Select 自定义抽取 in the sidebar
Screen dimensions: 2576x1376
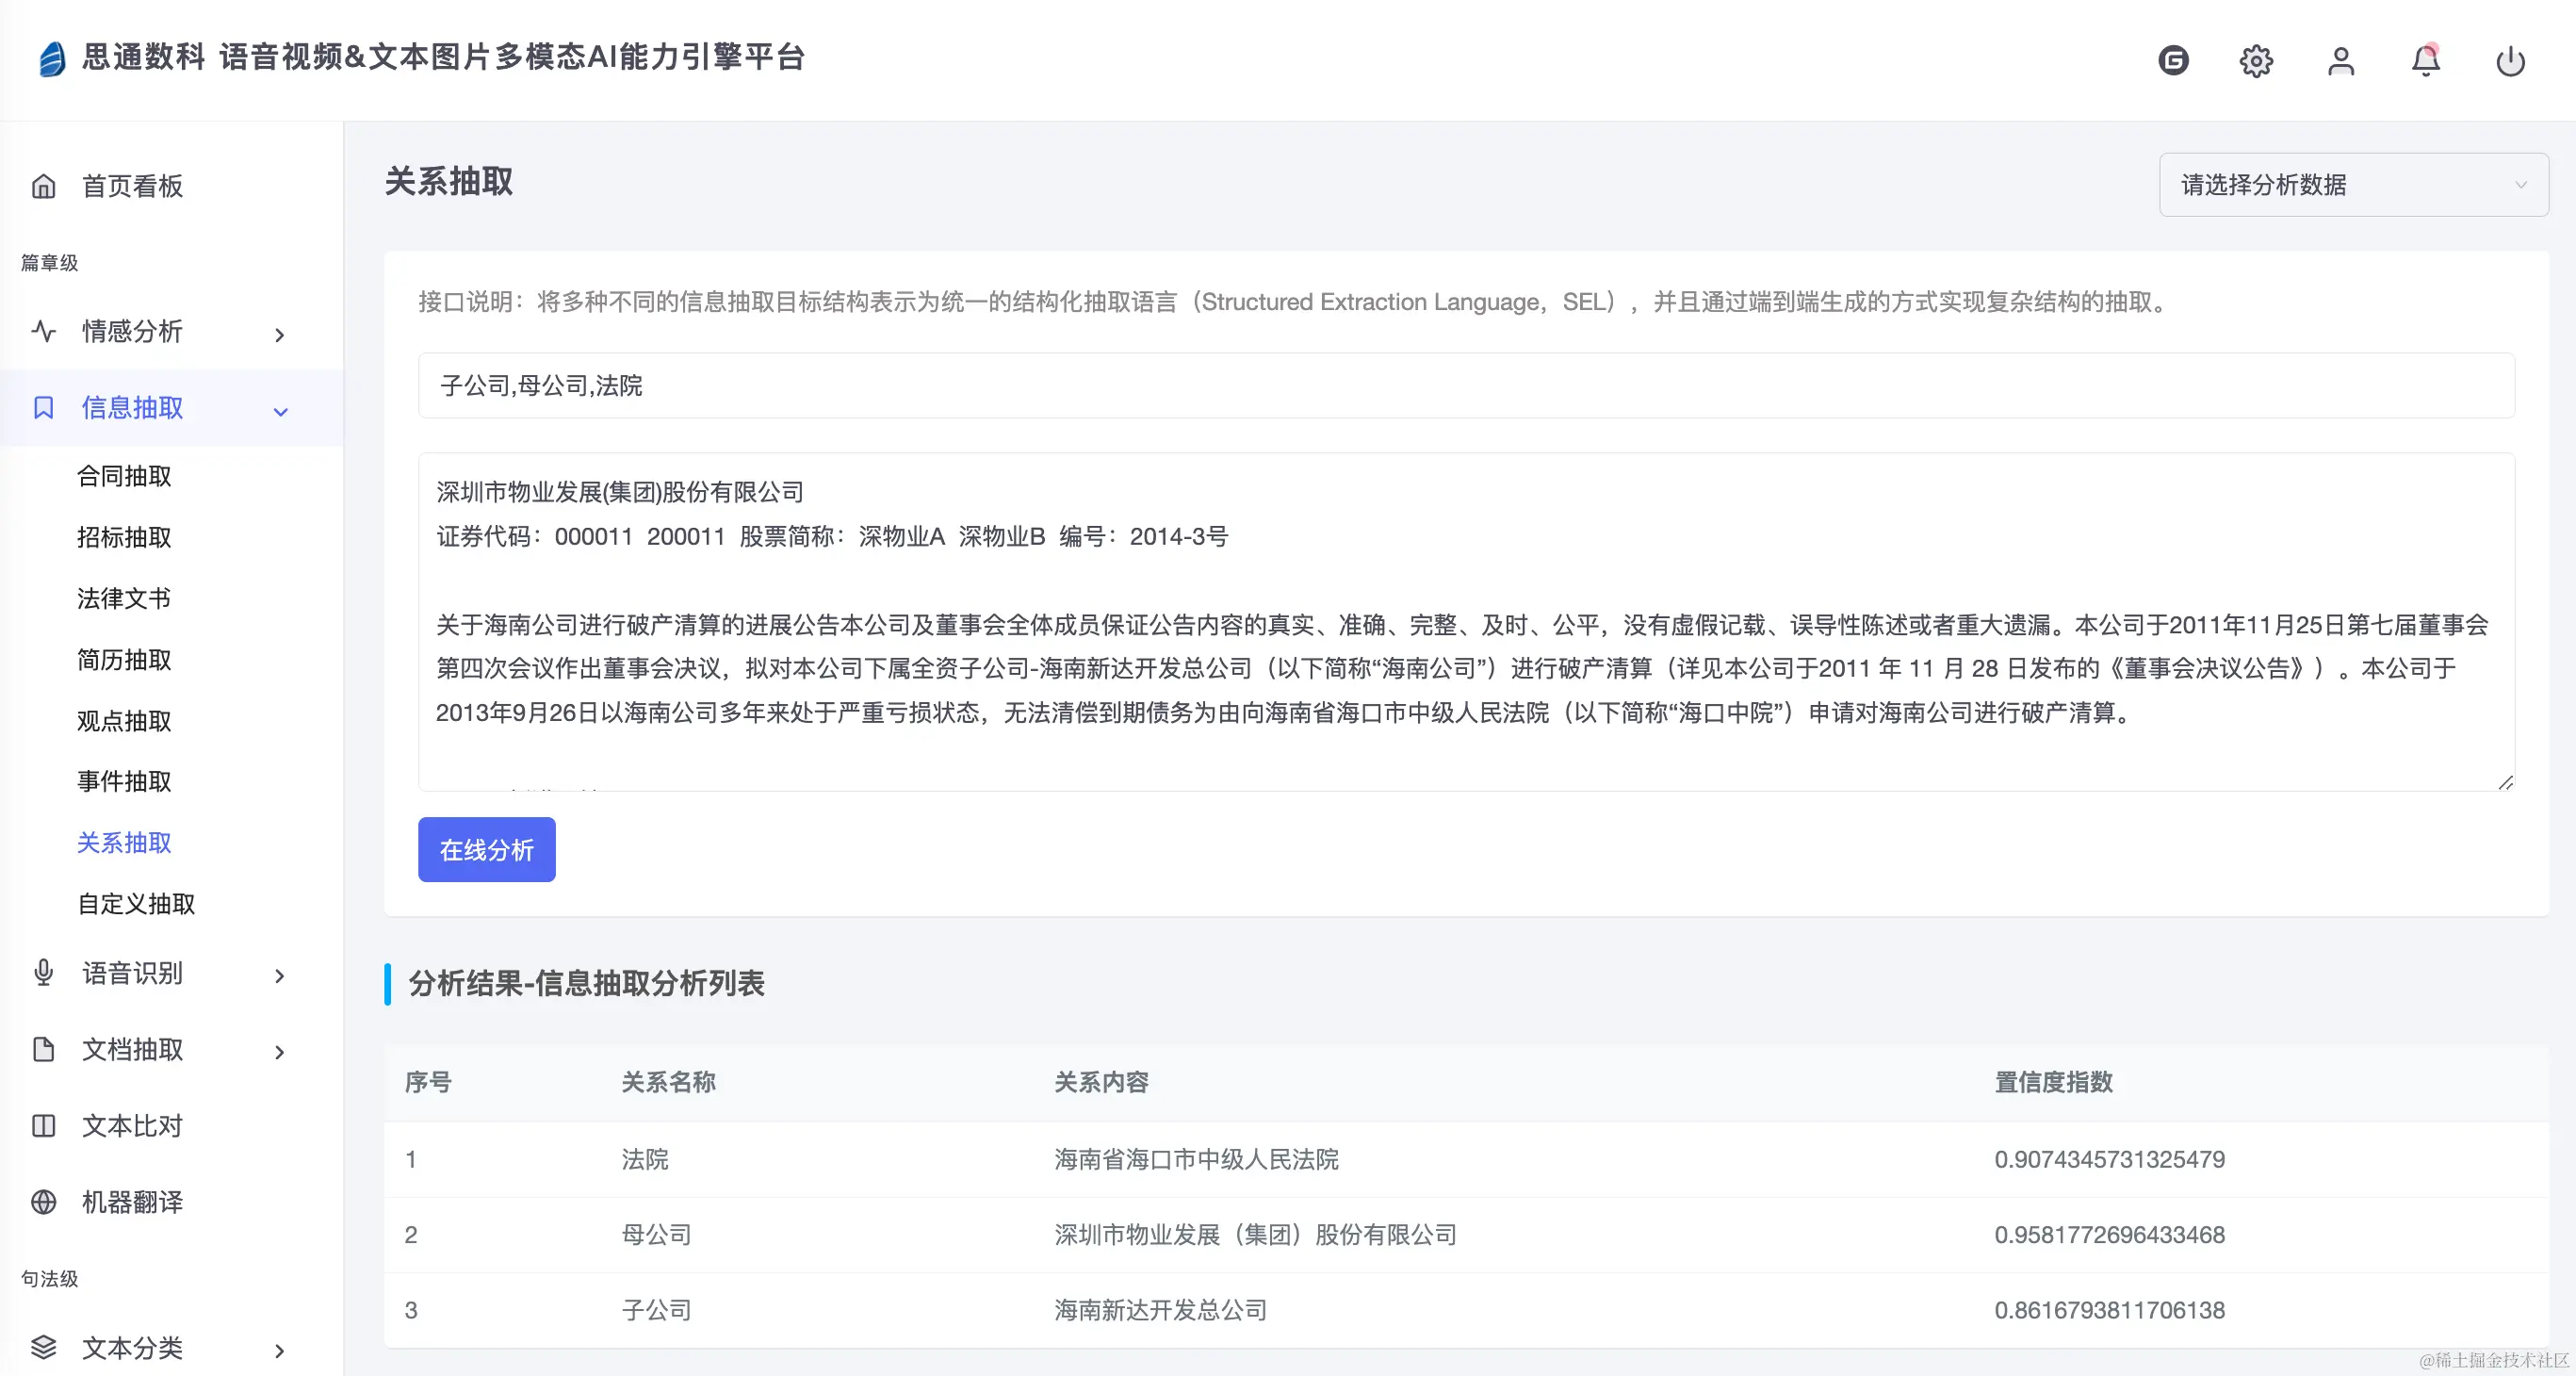pos(135,904)
